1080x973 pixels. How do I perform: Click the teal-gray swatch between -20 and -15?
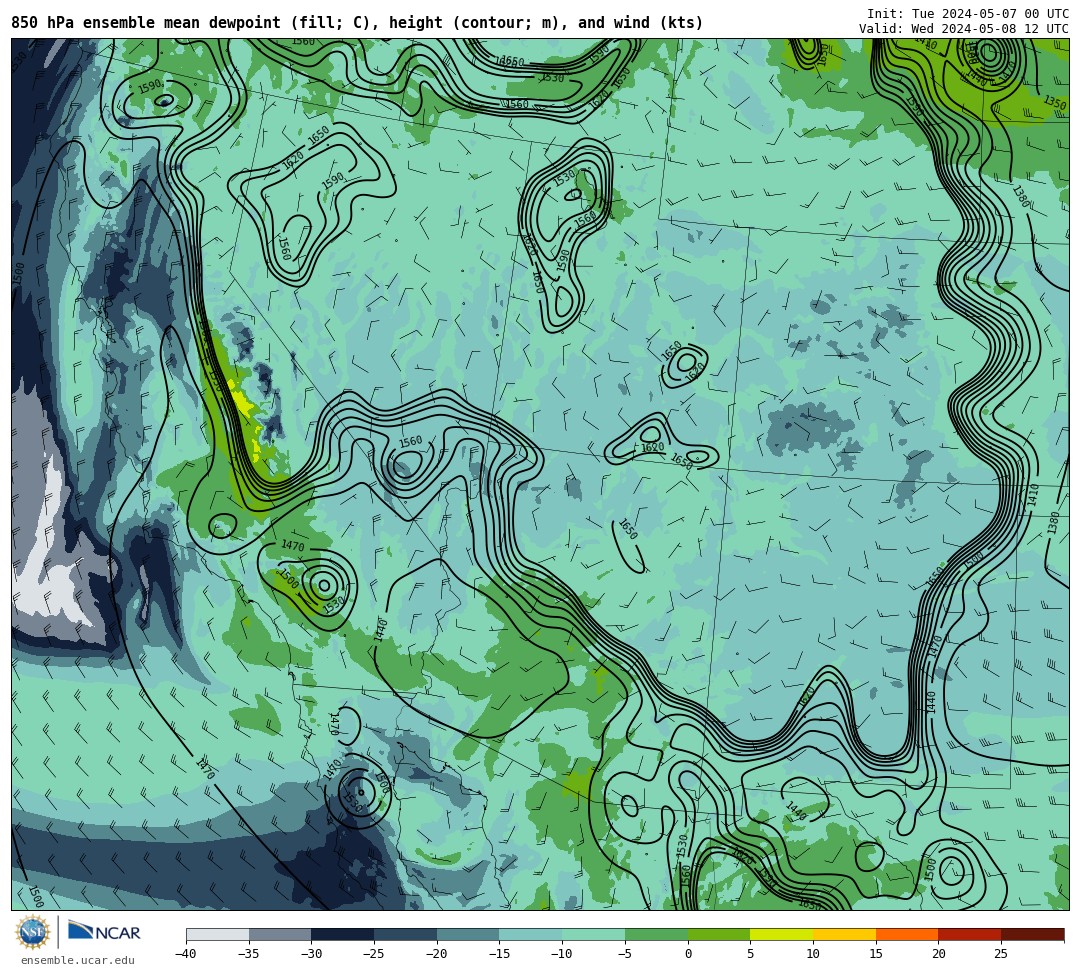(x=468, y=934)
